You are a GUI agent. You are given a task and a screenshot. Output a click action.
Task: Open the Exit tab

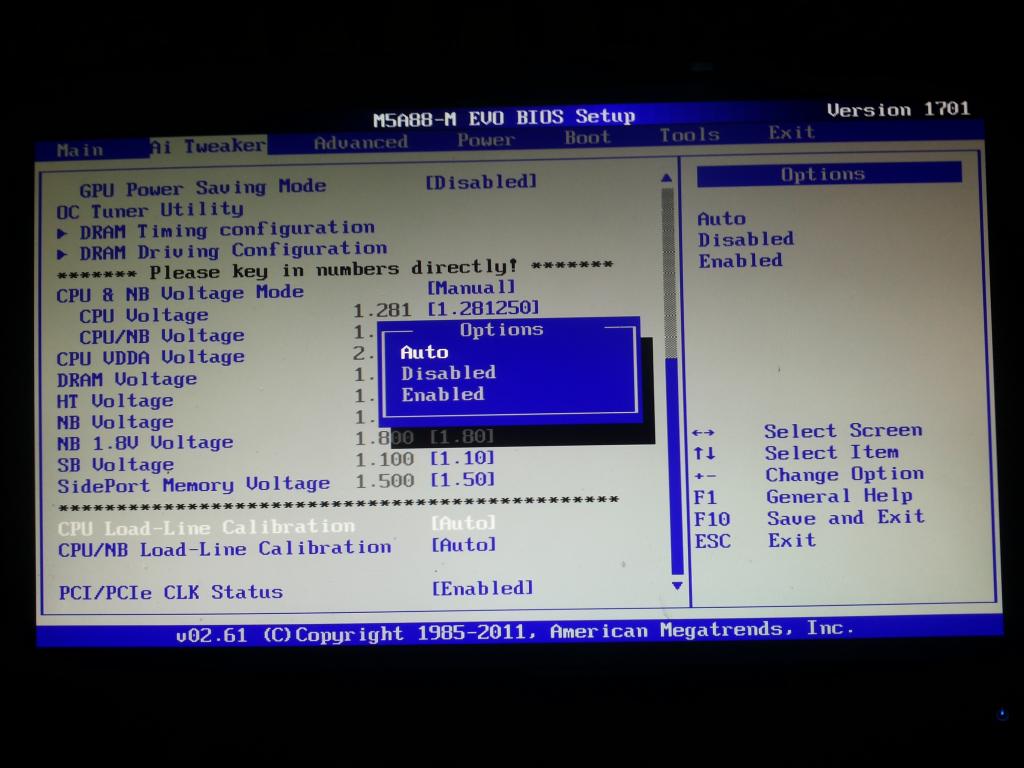click(792, 133)
